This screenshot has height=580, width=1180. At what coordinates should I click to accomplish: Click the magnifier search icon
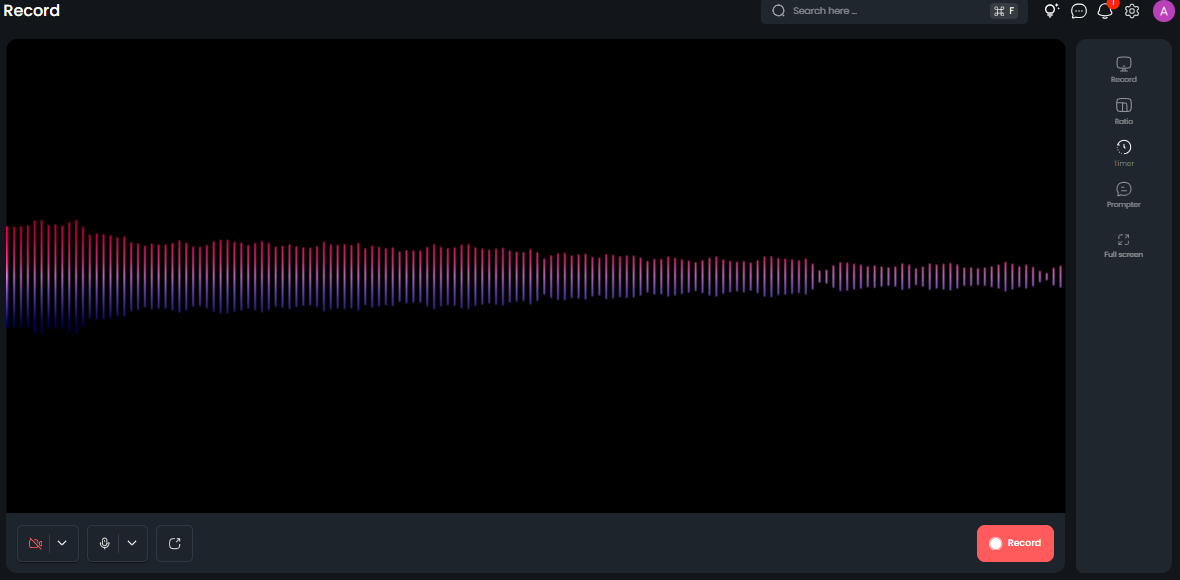tap(779, 11)
